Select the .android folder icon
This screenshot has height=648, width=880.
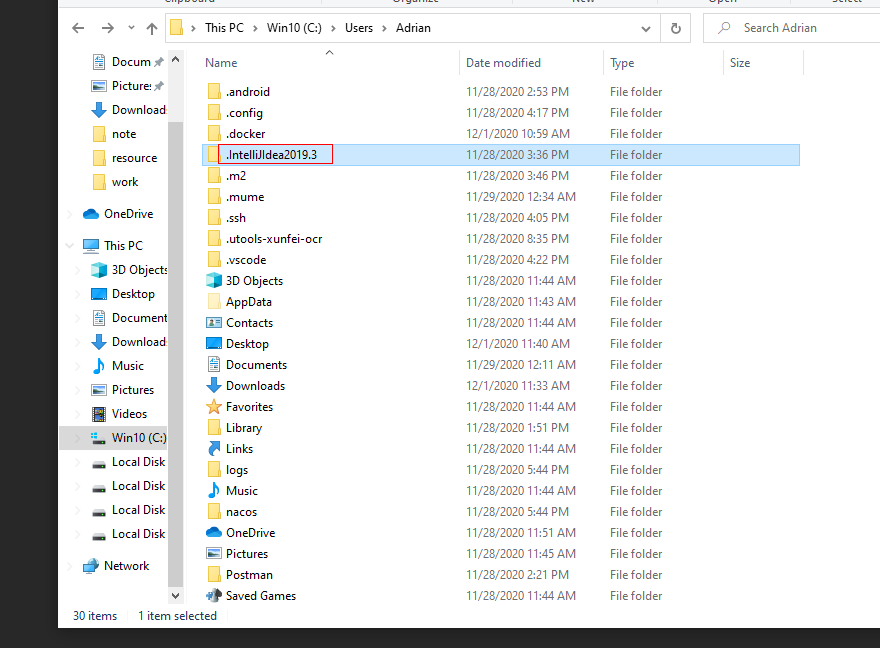pyautogui.click(x=214, y=91)
